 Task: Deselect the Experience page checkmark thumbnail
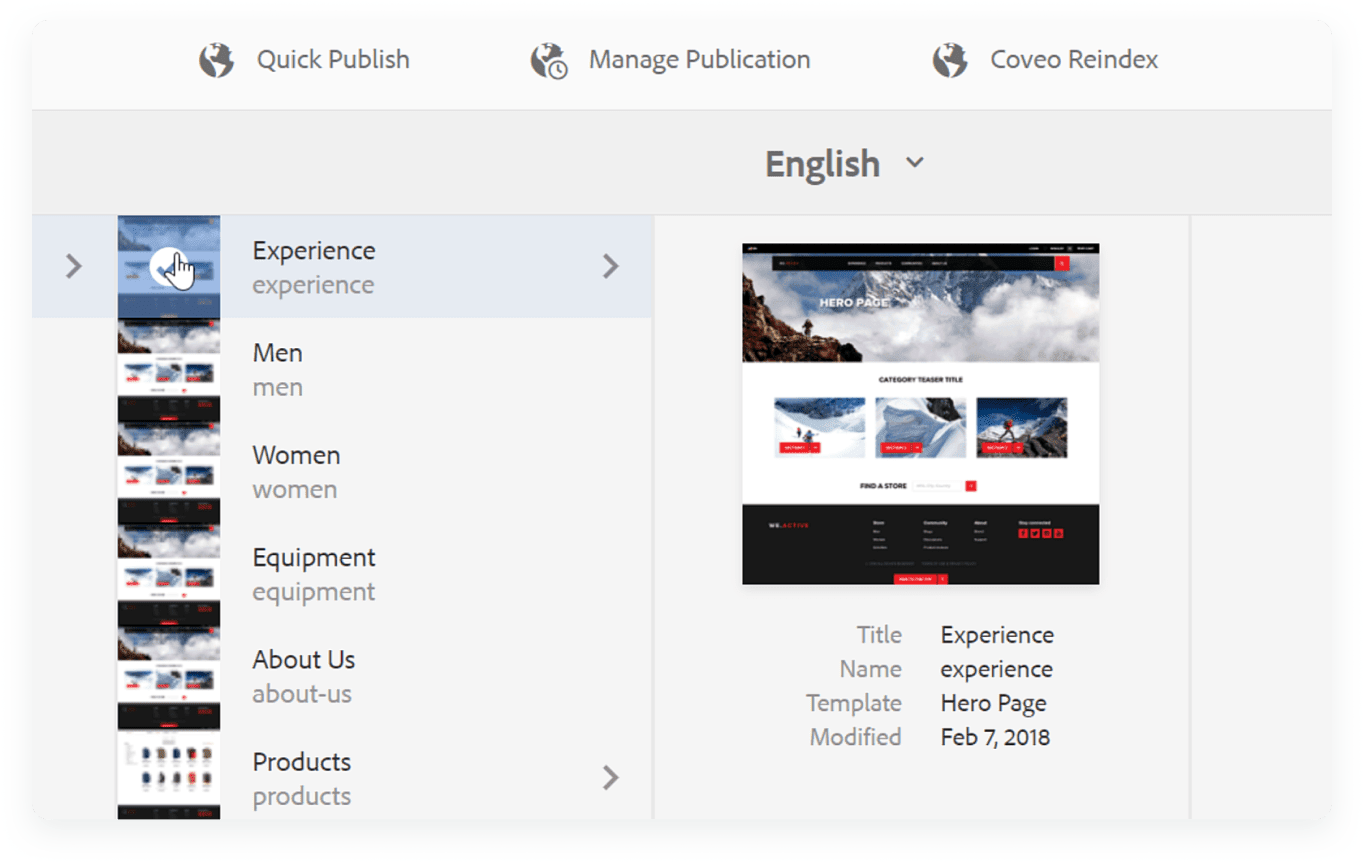[169, 267]
